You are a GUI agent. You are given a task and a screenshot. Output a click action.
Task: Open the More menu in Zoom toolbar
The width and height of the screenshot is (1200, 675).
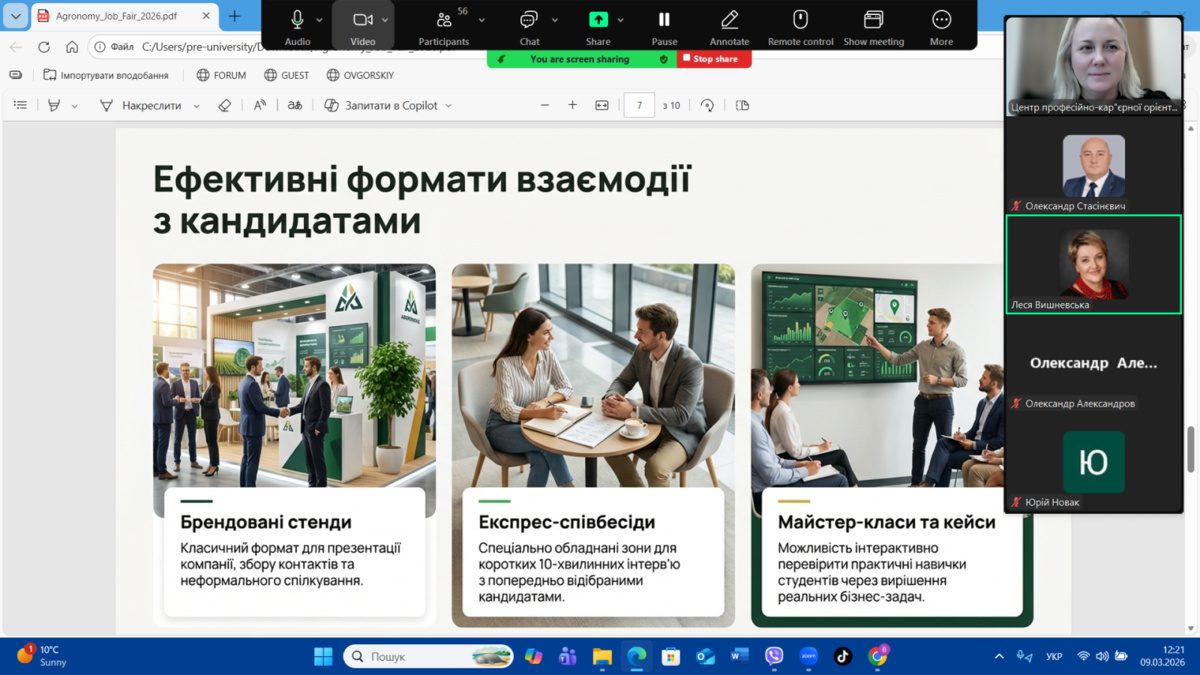941,25
